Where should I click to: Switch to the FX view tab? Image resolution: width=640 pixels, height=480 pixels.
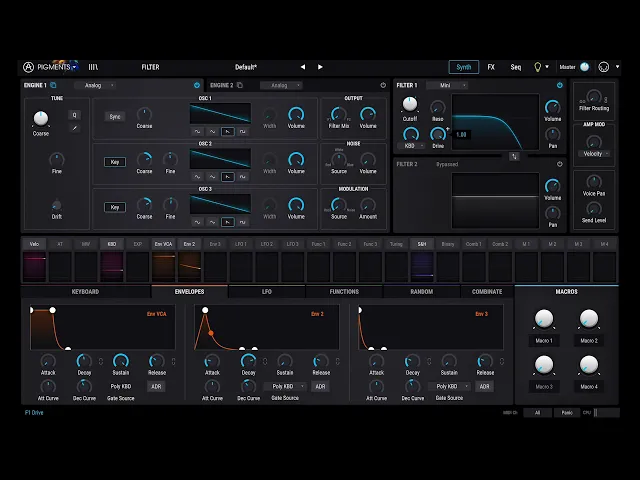click(491, 67)
